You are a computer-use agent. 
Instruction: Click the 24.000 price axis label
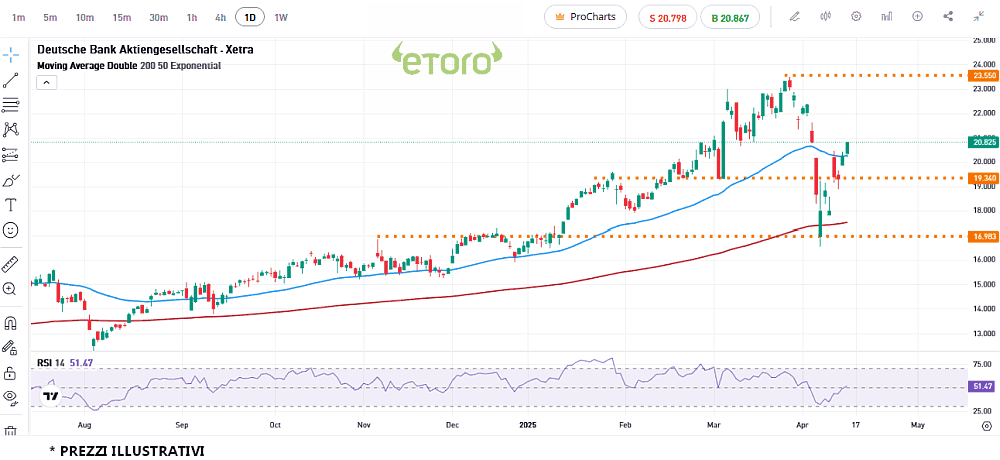pos(984,64)
